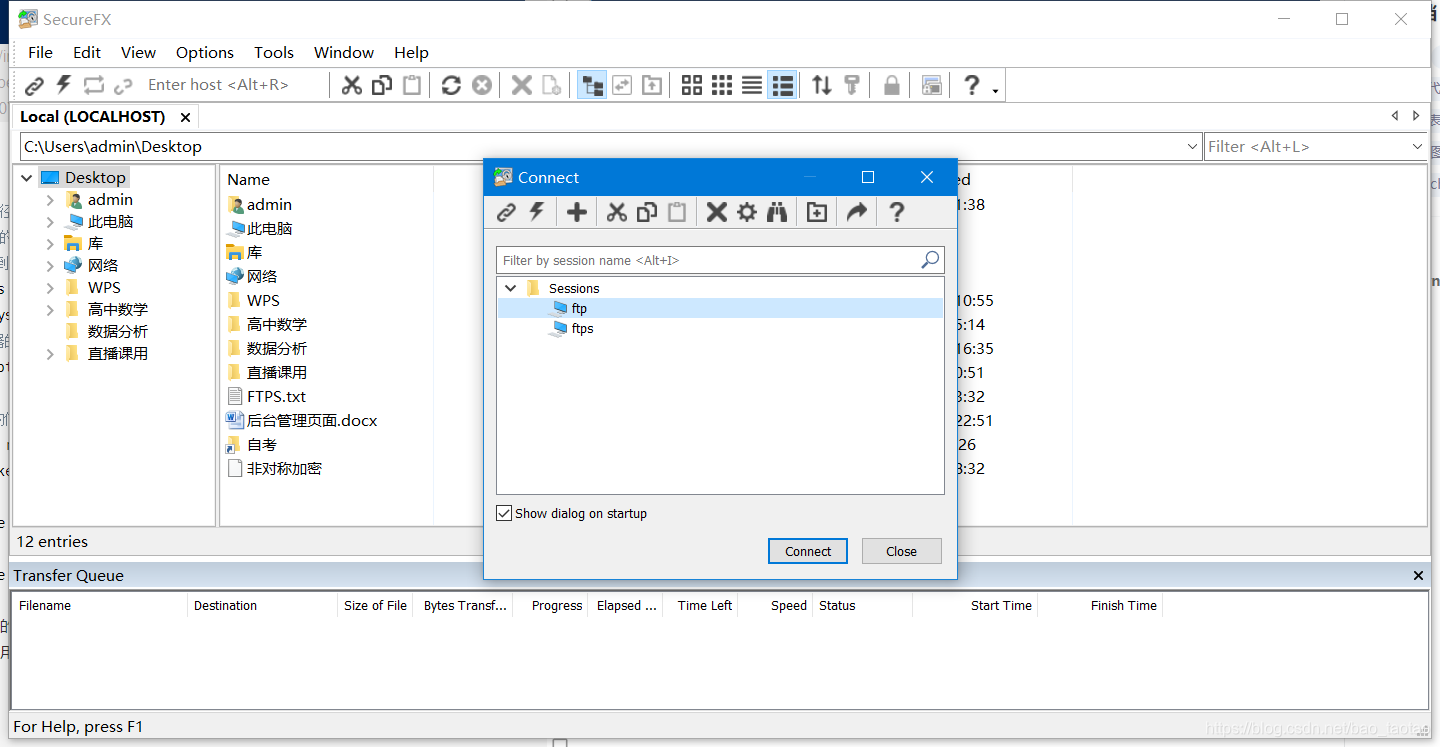Select 非对称加密 file in list
Screen dimensions: 1440x747
[x=284, y=468]
